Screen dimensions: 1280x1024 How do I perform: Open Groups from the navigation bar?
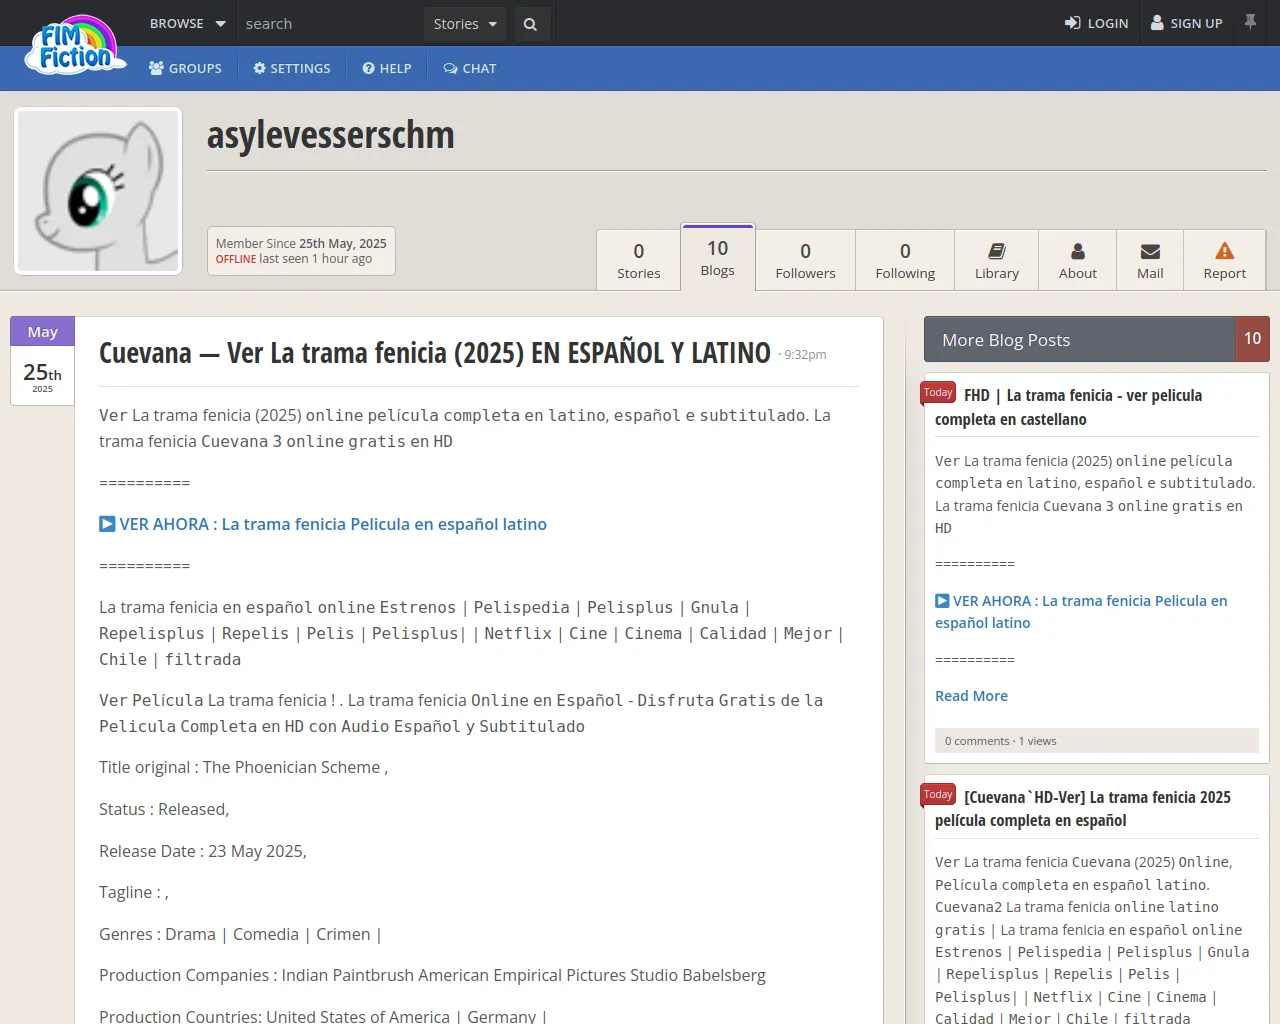(185, 68)
